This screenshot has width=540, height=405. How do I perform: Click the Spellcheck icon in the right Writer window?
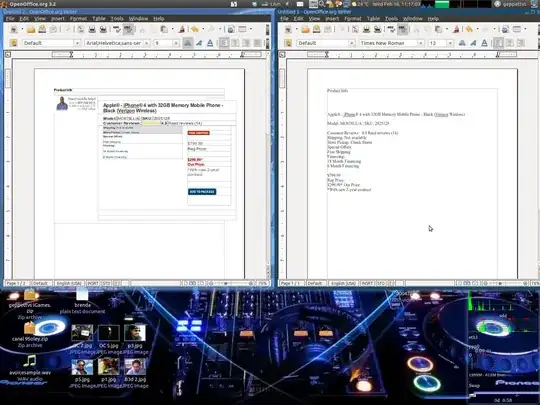click(391, 29)
